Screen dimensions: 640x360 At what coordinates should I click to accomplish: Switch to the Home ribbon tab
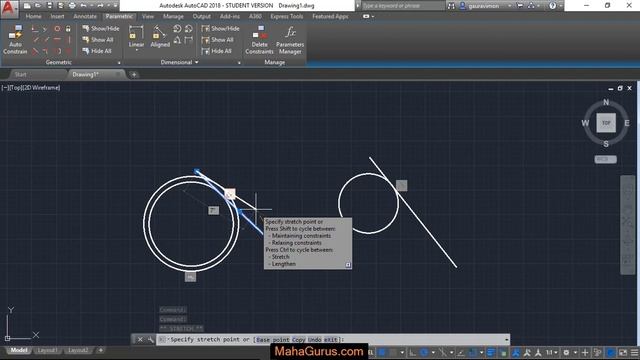pyautogui.click(x=33, y=16)
